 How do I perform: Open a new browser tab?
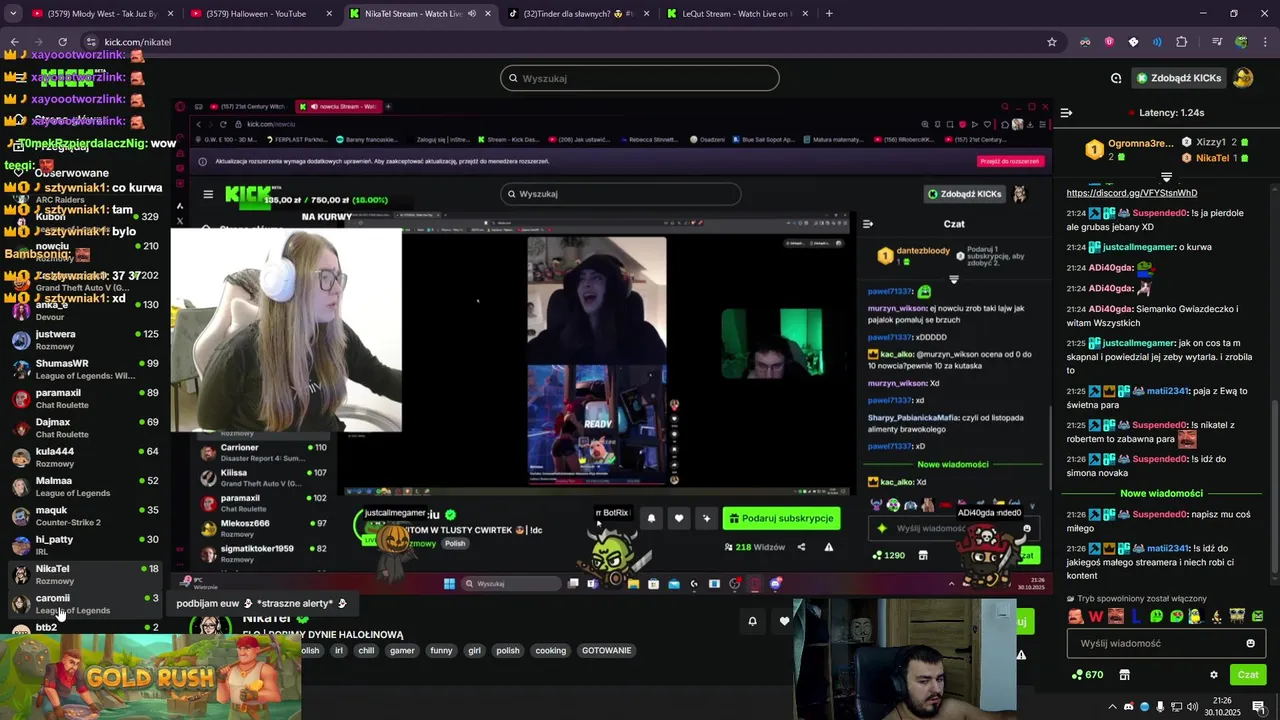coord(829,14)
